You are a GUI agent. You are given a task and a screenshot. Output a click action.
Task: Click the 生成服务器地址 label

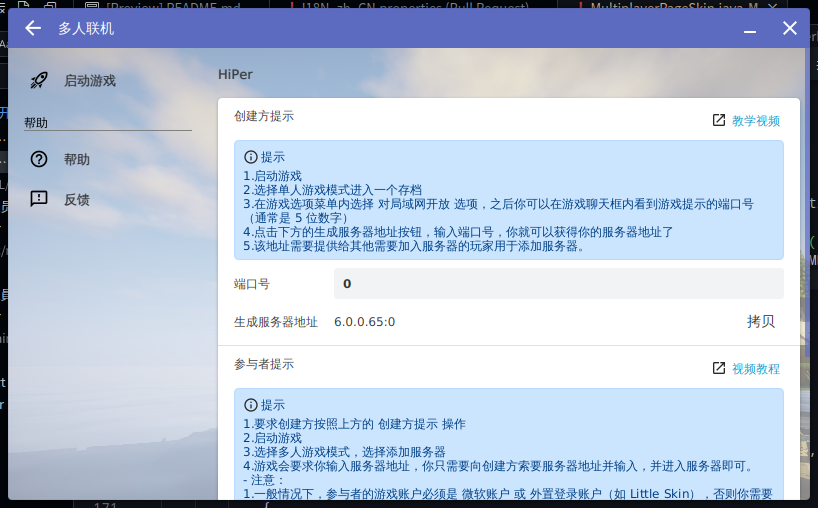(x=275, y=322)
